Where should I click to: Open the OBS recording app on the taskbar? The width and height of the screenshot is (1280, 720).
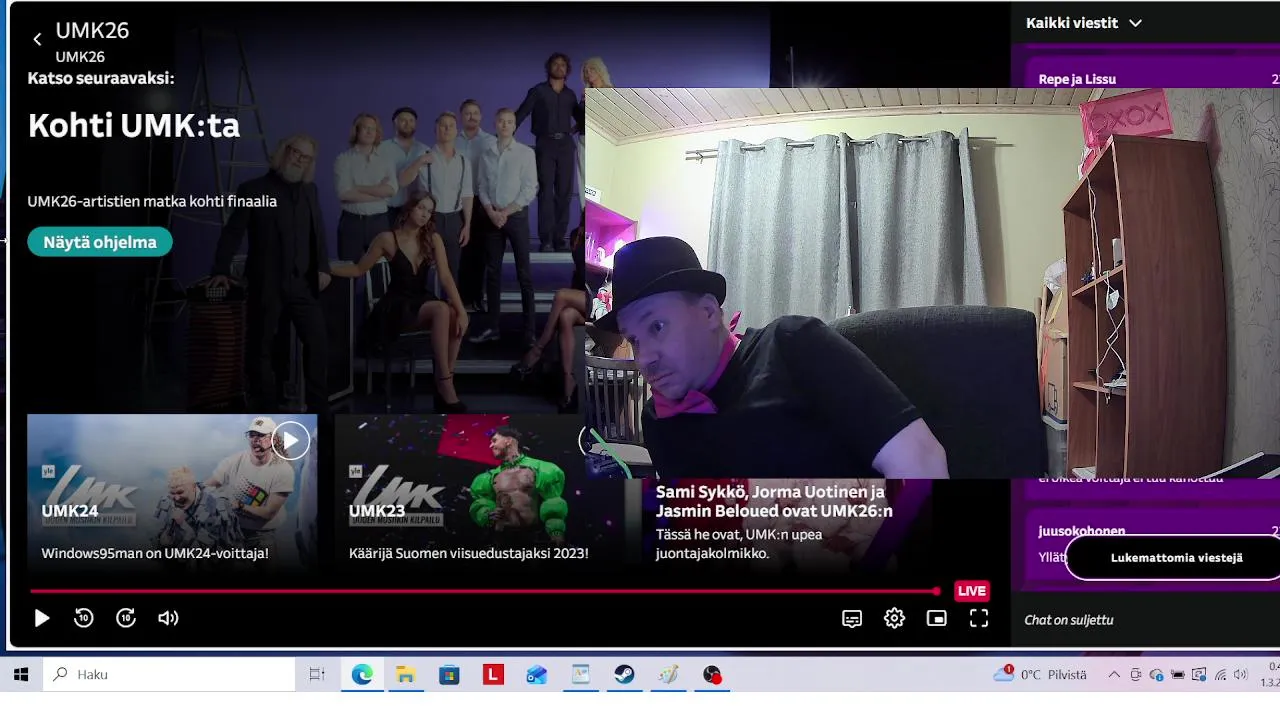pyautogui.click(x=712, y=675)
